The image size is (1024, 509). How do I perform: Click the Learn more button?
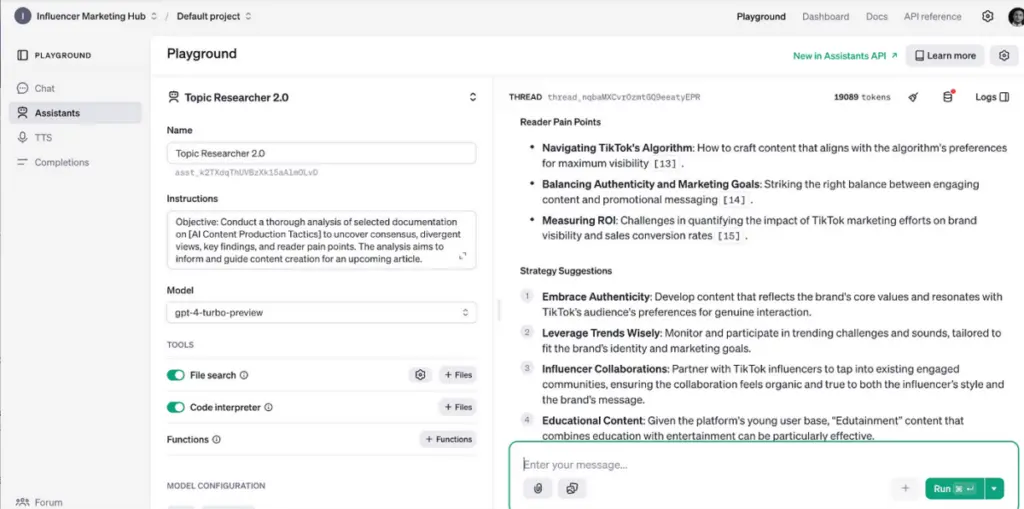pyautogui.click(x=944, y=56)
